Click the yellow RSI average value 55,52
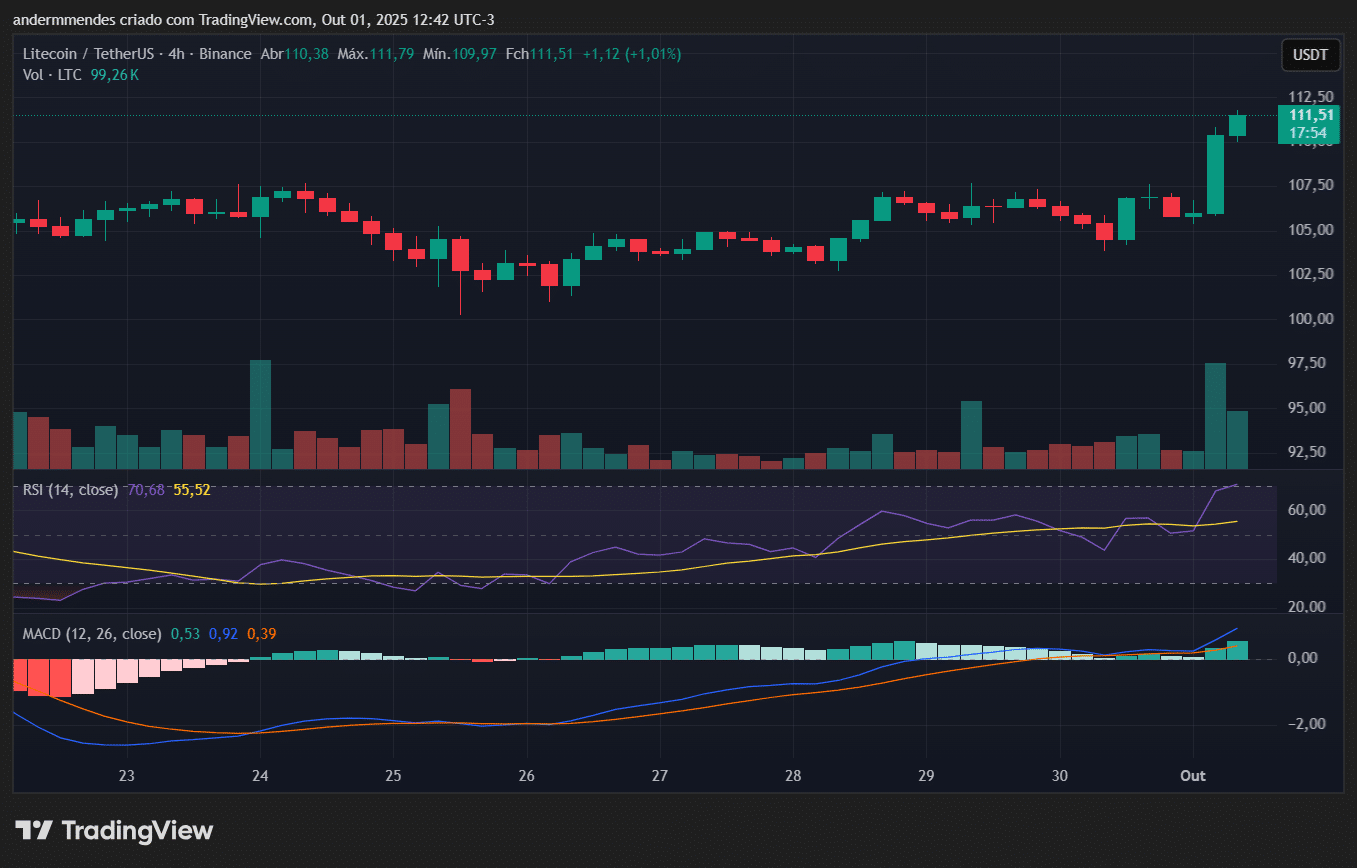The width and height of the screenshot is (1357, 868). click(192, 490)
